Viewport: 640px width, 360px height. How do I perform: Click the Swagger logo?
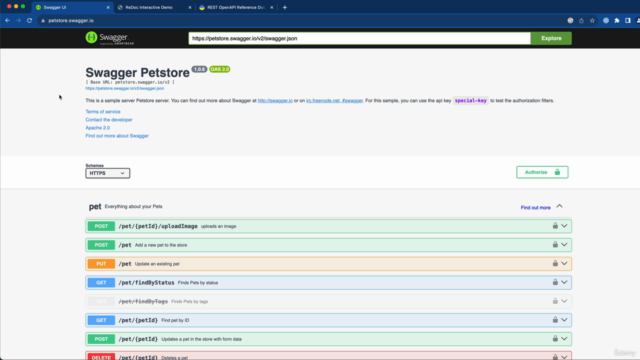[109, 38]
